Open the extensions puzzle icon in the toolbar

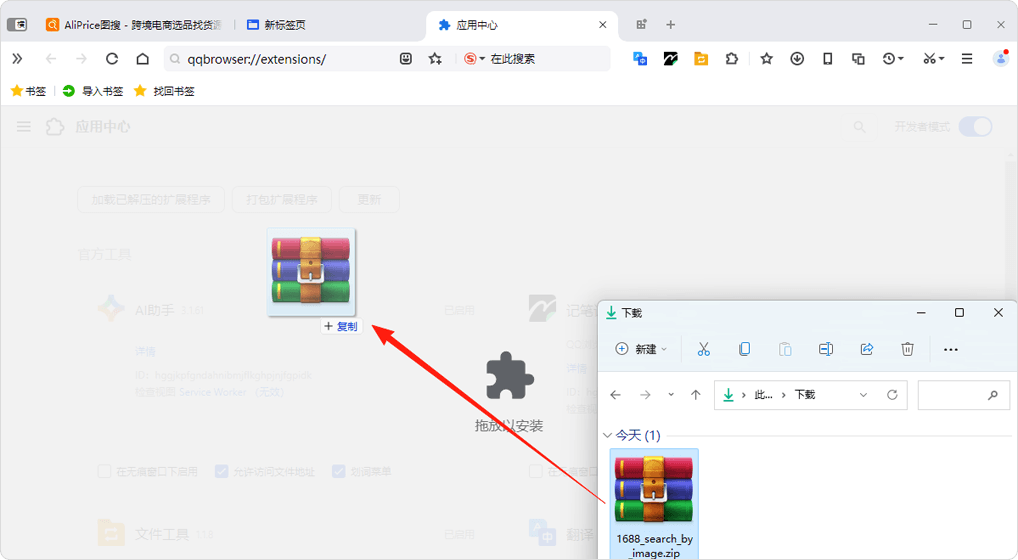[732, 59]
